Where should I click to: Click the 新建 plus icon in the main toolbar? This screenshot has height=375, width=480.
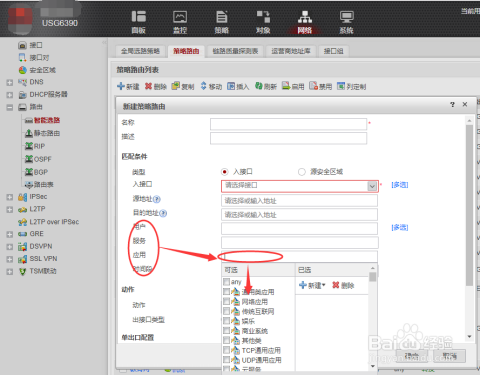(121, 86)
